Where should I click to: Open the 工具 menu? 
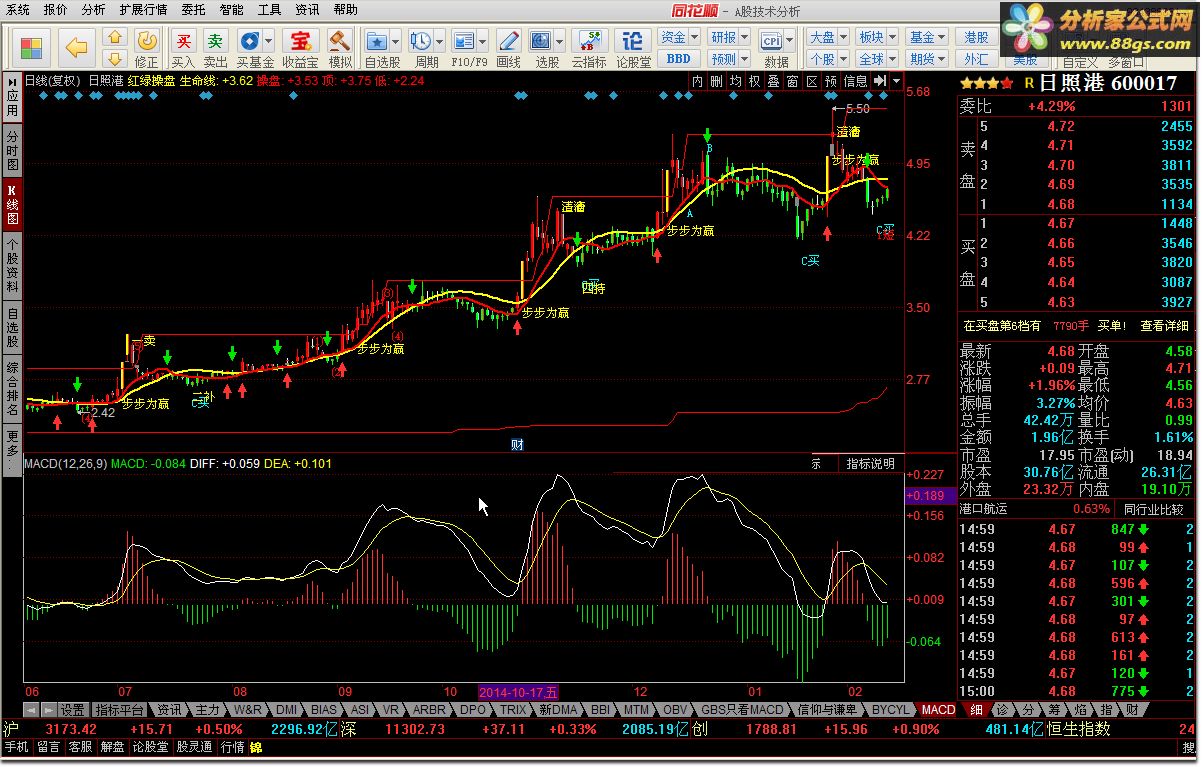coord(269,10)
